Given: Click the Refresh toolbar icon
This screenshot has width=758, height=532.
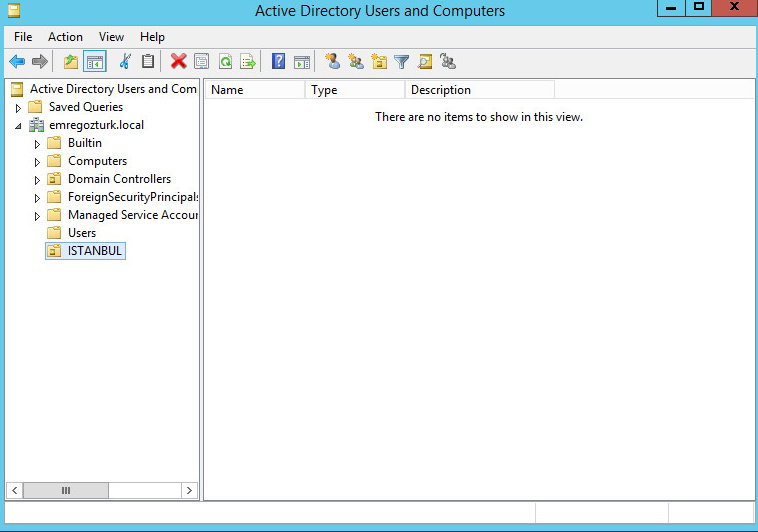Looking at the screenshot, I should (x=225, y=62).
